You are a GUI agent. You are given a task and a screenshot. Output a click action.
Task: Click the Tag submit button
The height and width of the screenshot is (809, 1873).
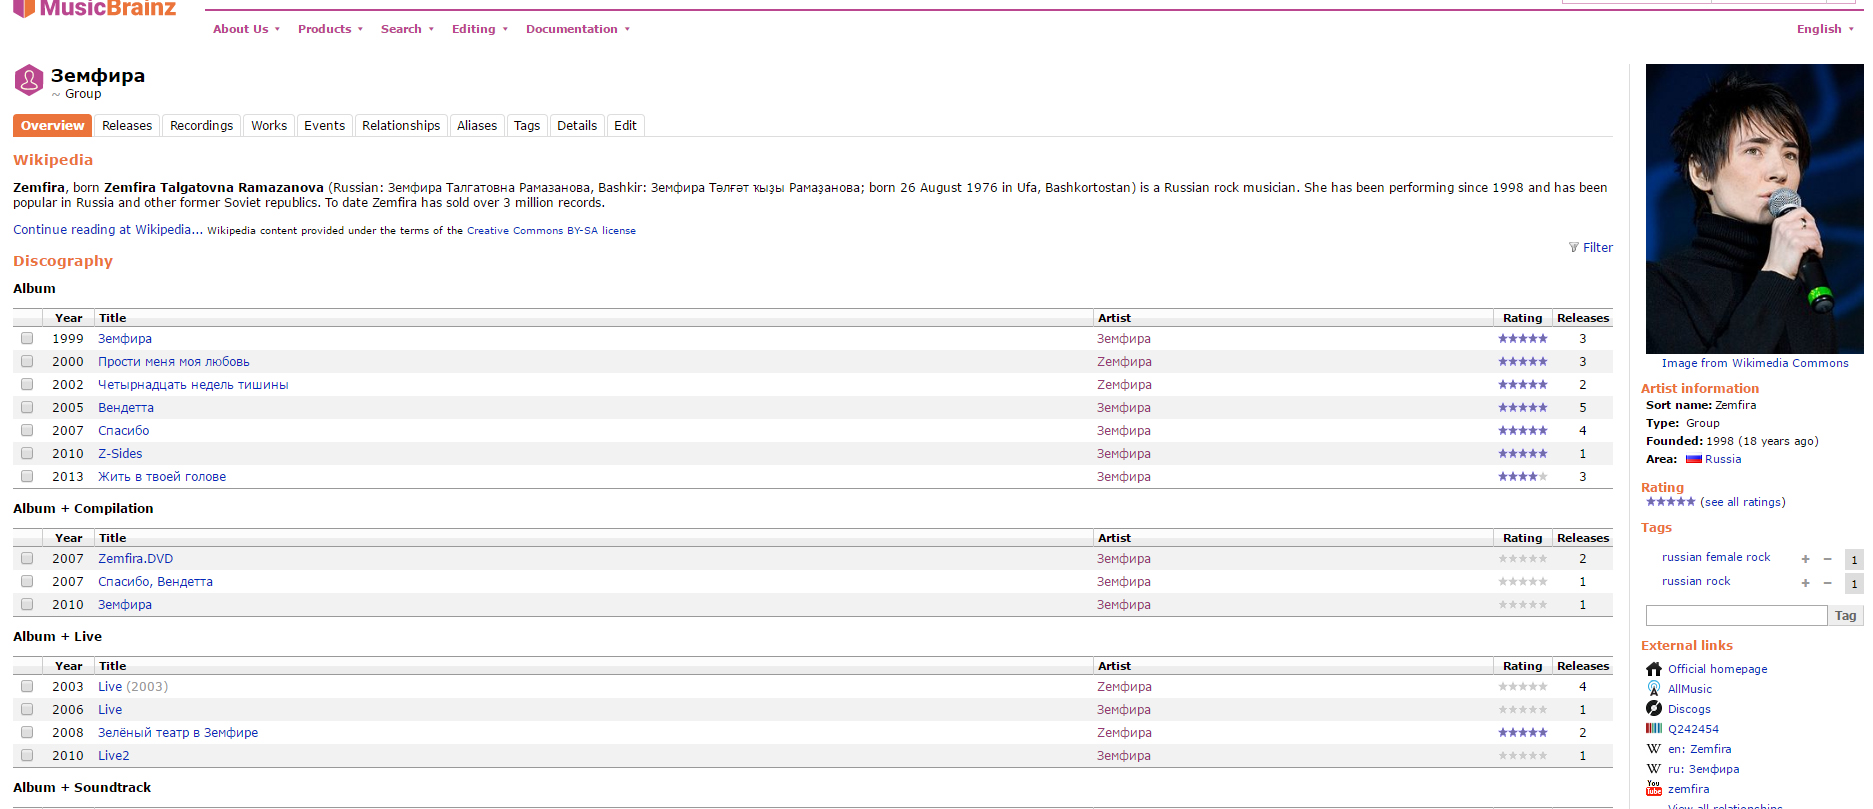coord(1846,616)
